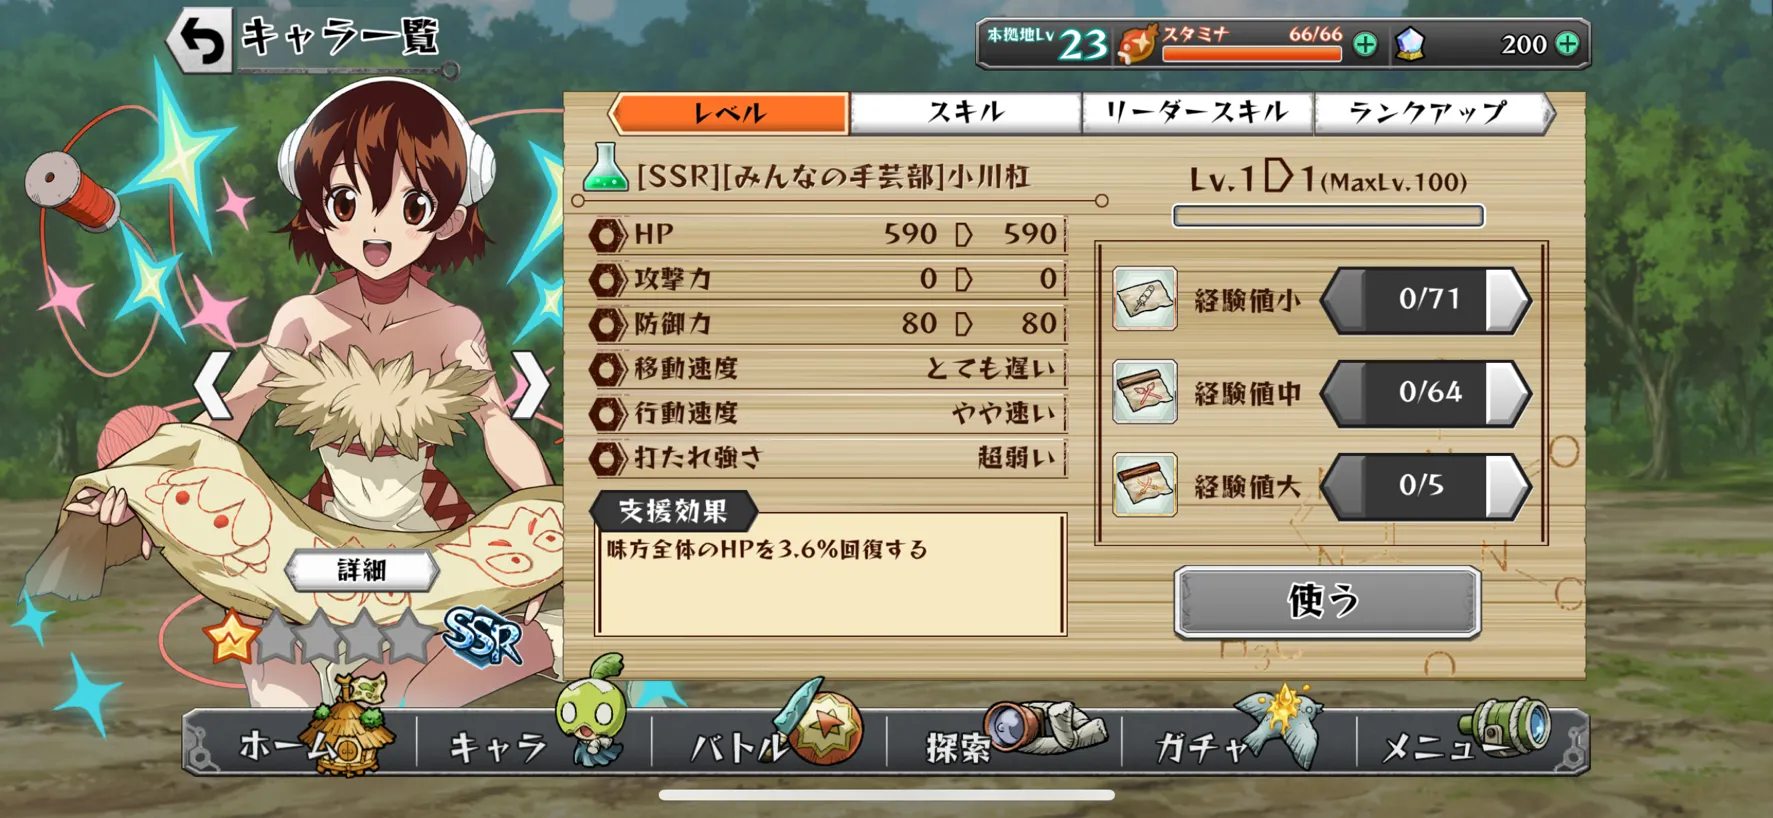1773x818 pixels.
Task: Tap the 使う button
Action: point(1327,601)
